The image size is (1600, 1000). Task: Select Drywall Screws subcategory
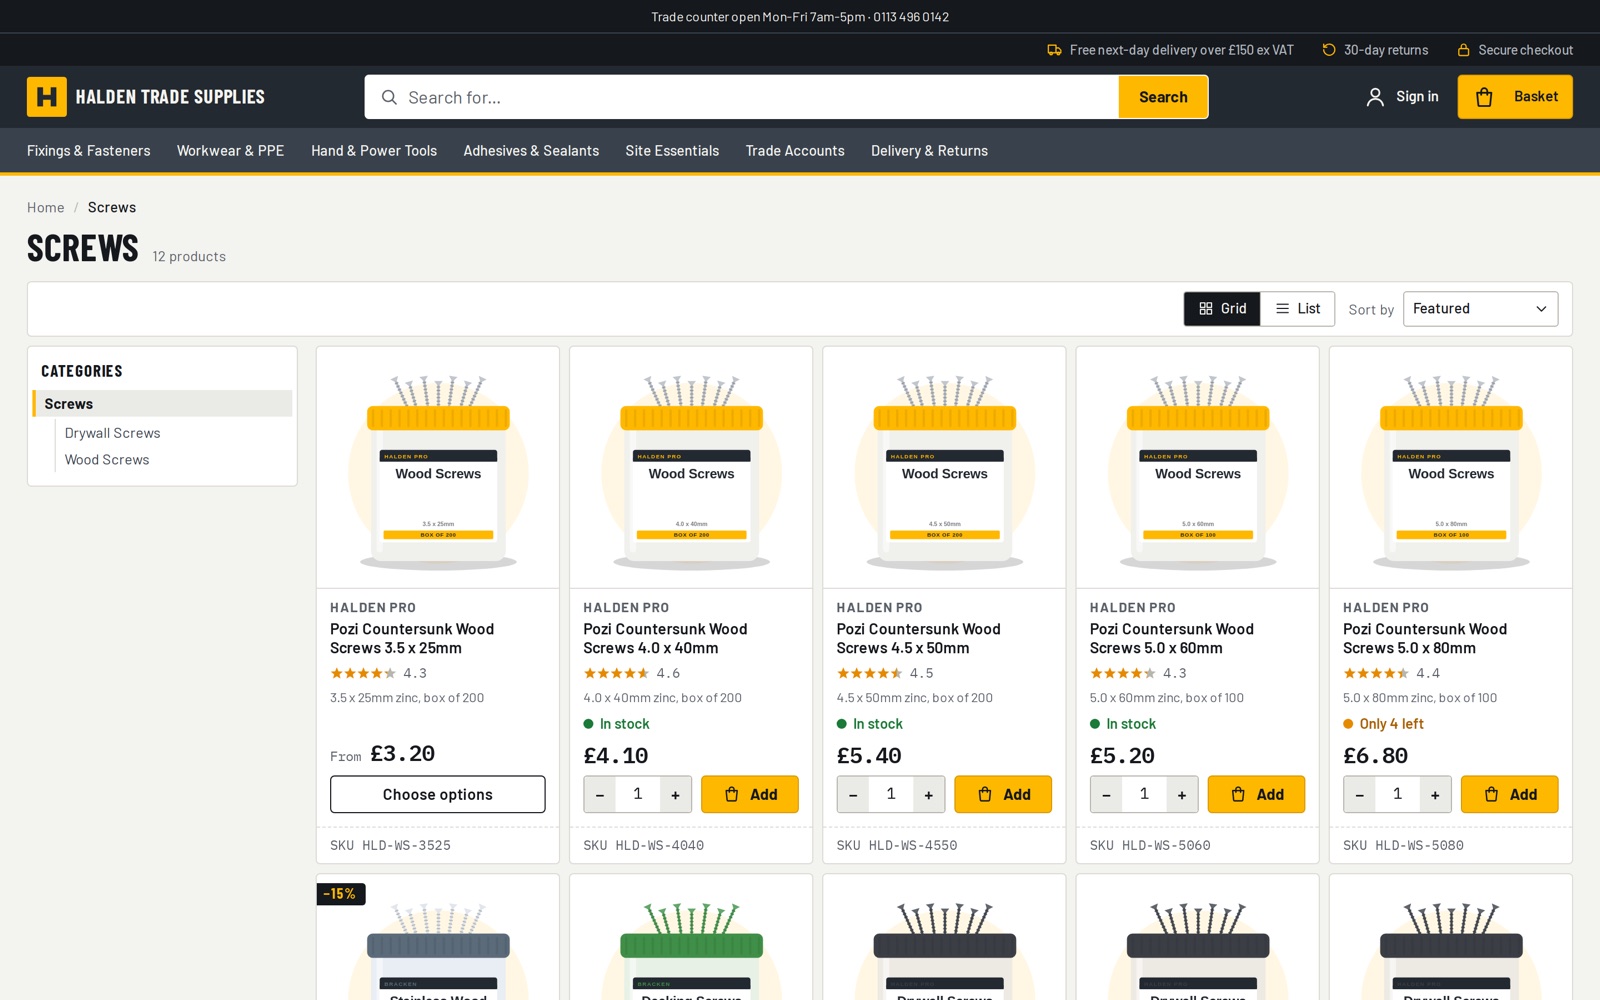[x=113, y=433]
